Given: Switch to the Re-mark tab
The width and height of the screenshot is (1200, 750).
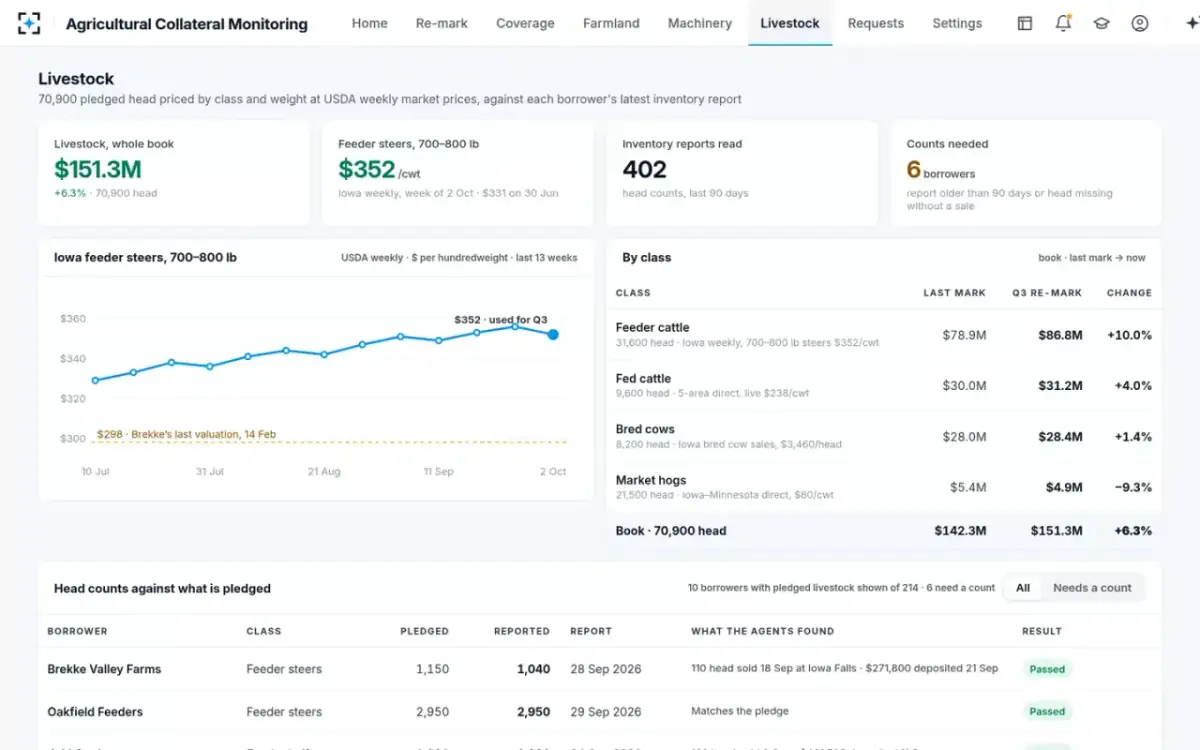Looking at the screenshot, I should point(442,23).
